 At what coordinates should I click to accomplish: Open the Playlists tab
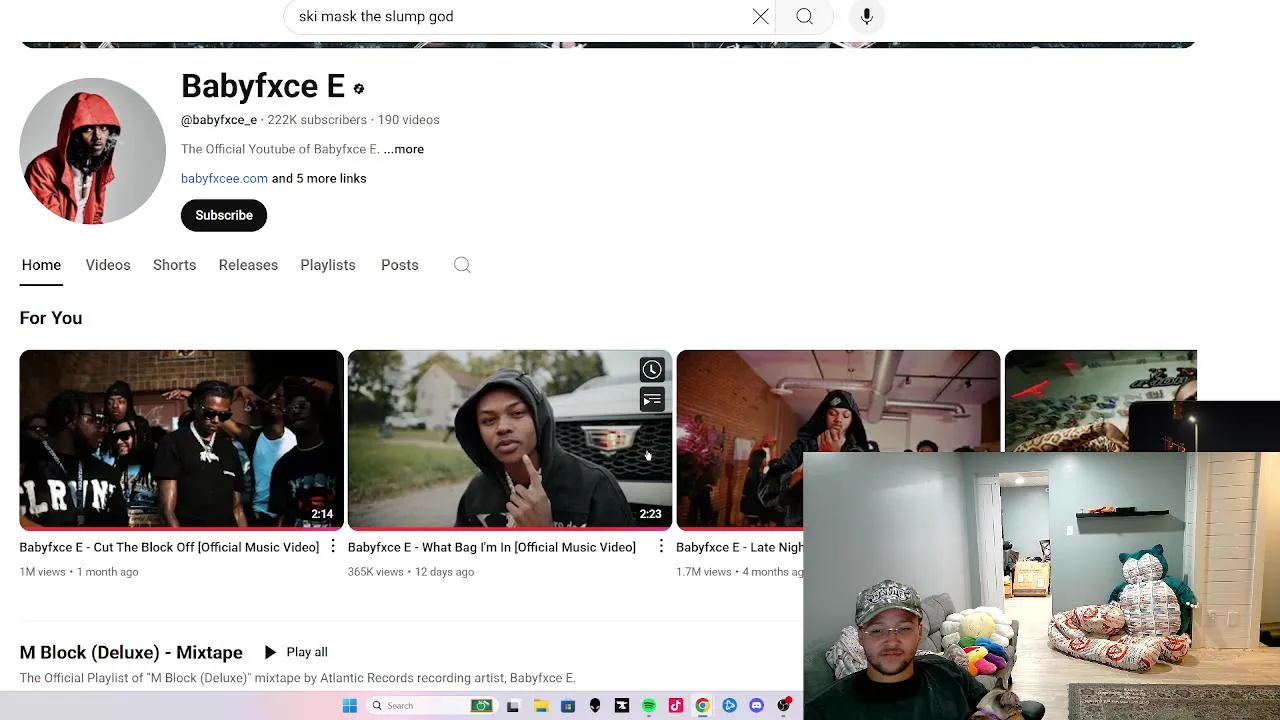328,265
